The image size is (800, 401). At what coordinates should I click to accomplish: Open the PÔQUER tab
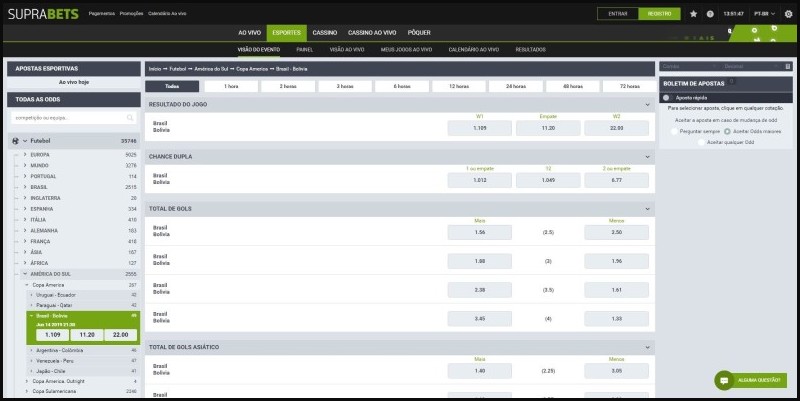[x=419, y=33]
